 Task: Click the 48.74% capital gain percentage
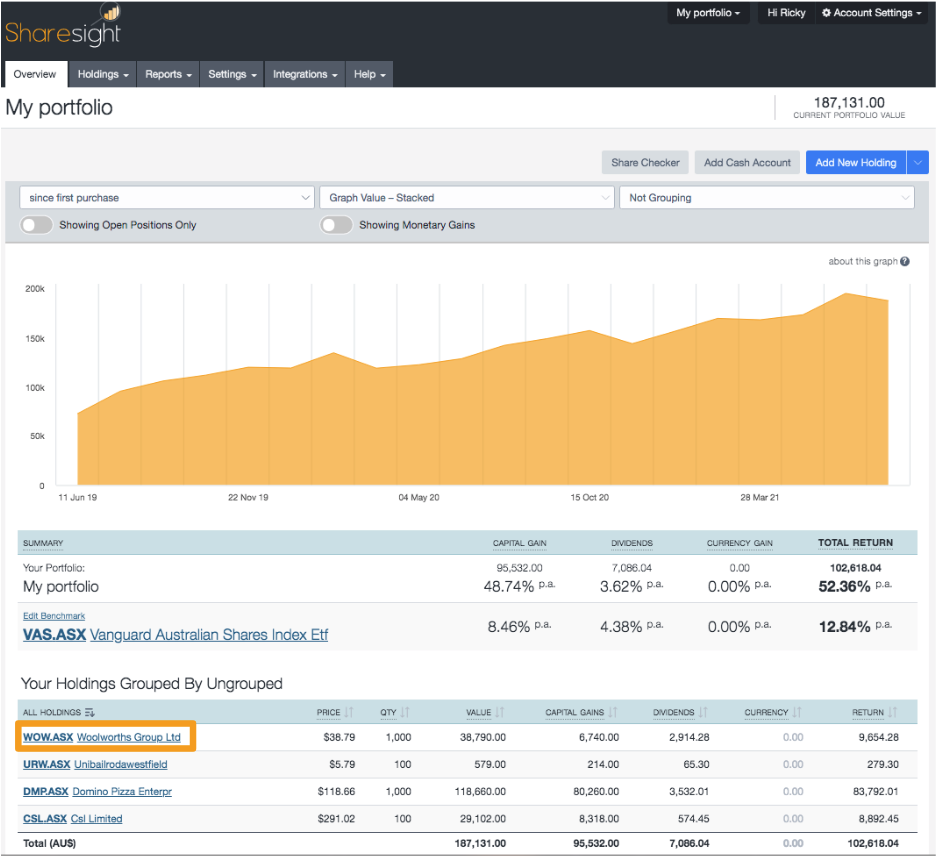point(509,586)
